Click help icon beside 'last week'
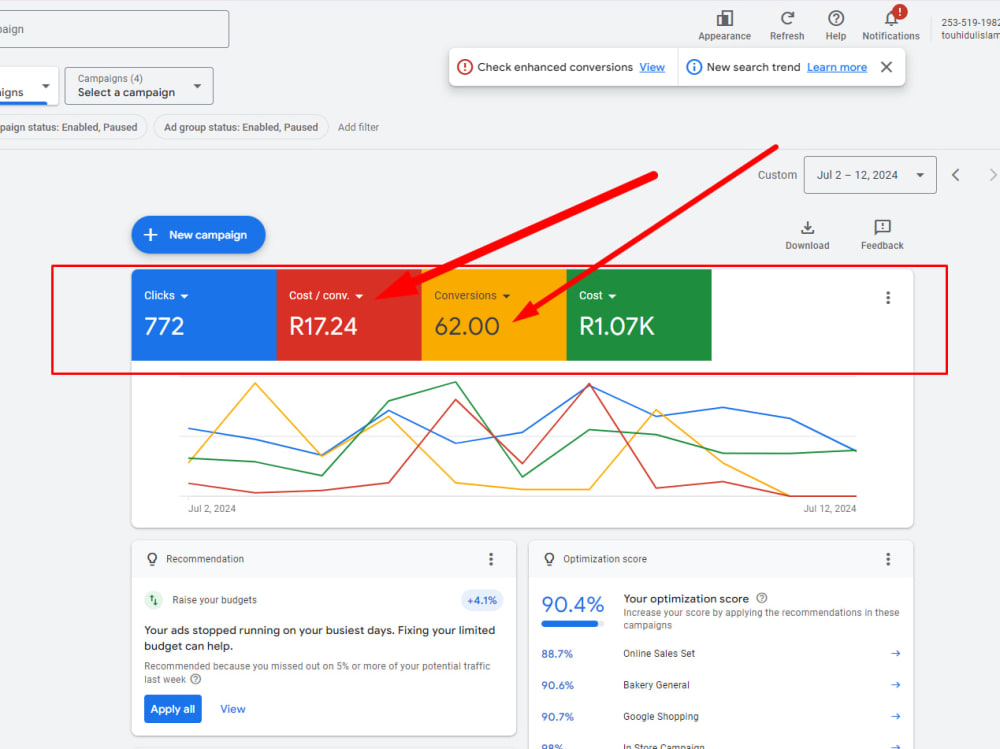Image resolution: width=1000 pixels, height=749 pixels. click(x=196, y=679)
